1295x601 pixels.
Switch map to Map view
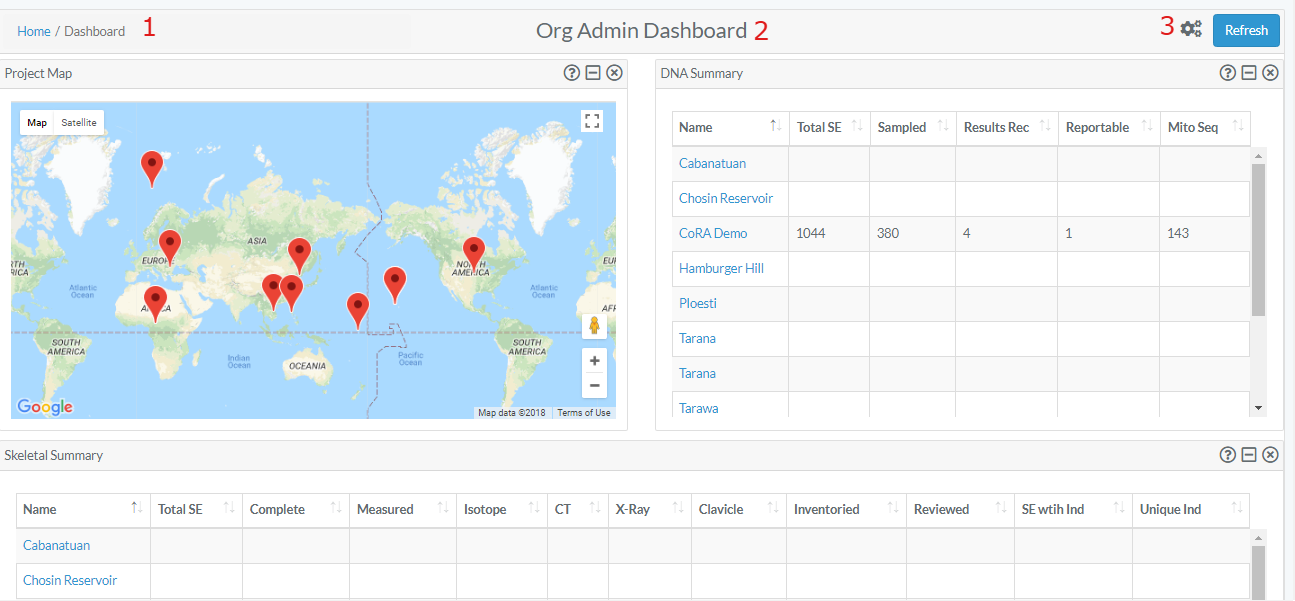(37, 123)
